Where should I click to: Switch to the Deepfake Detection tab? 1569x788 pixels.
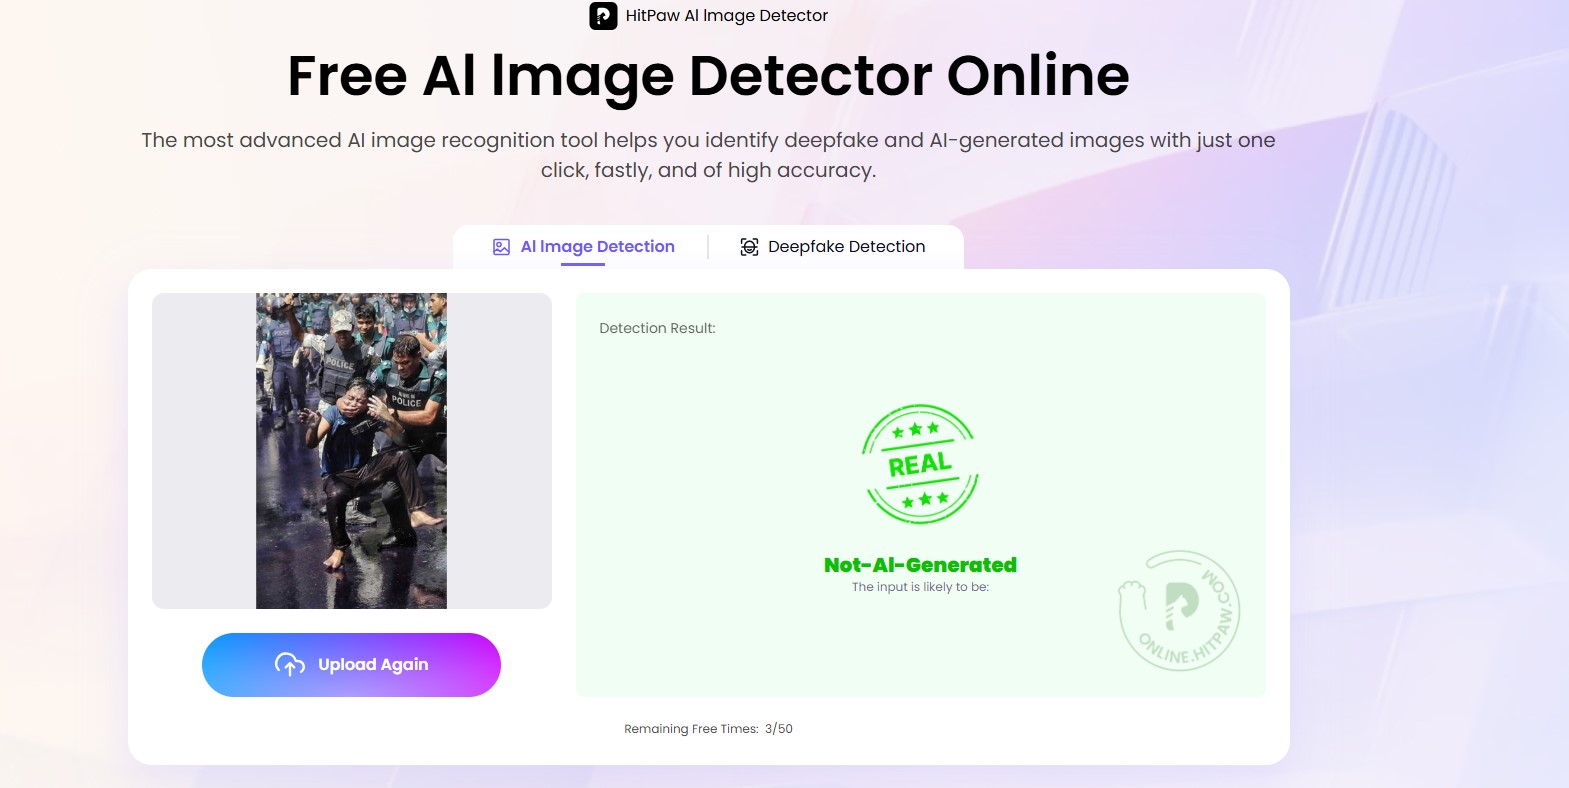click(846, 247)
